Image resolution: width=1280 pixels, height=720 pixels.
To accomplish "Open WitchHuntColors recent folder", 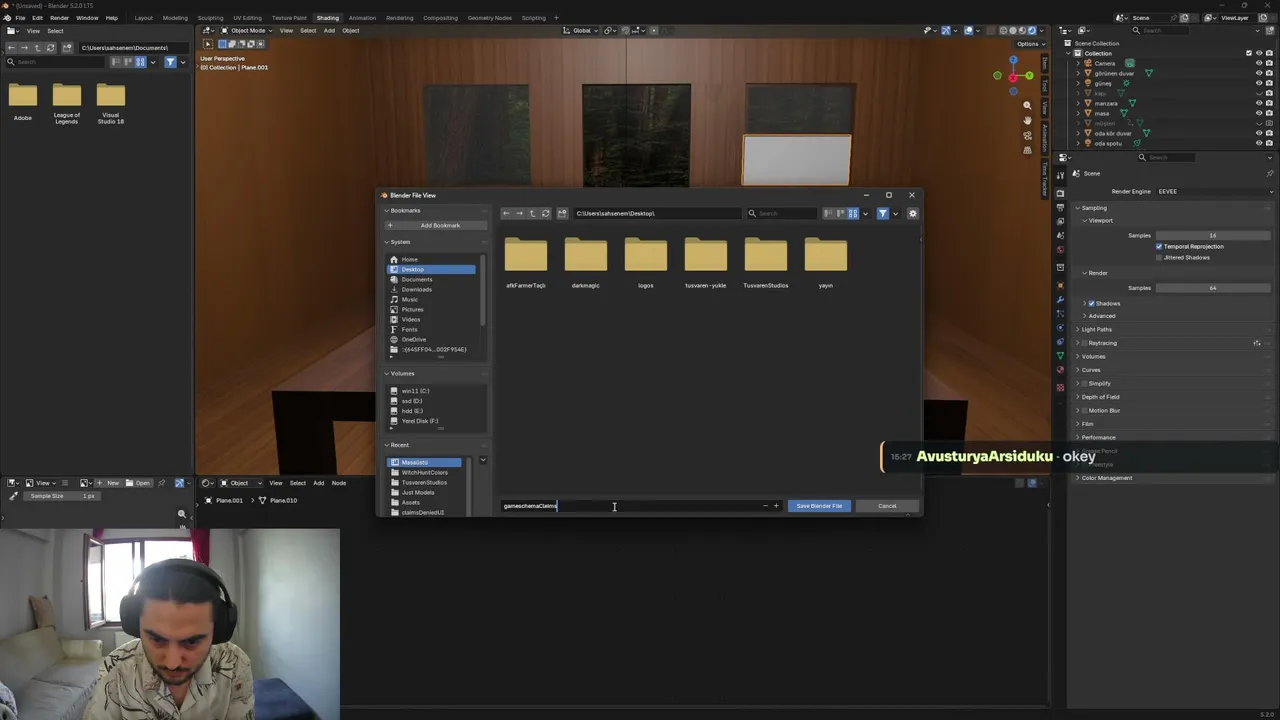I will tap(425, 472).
